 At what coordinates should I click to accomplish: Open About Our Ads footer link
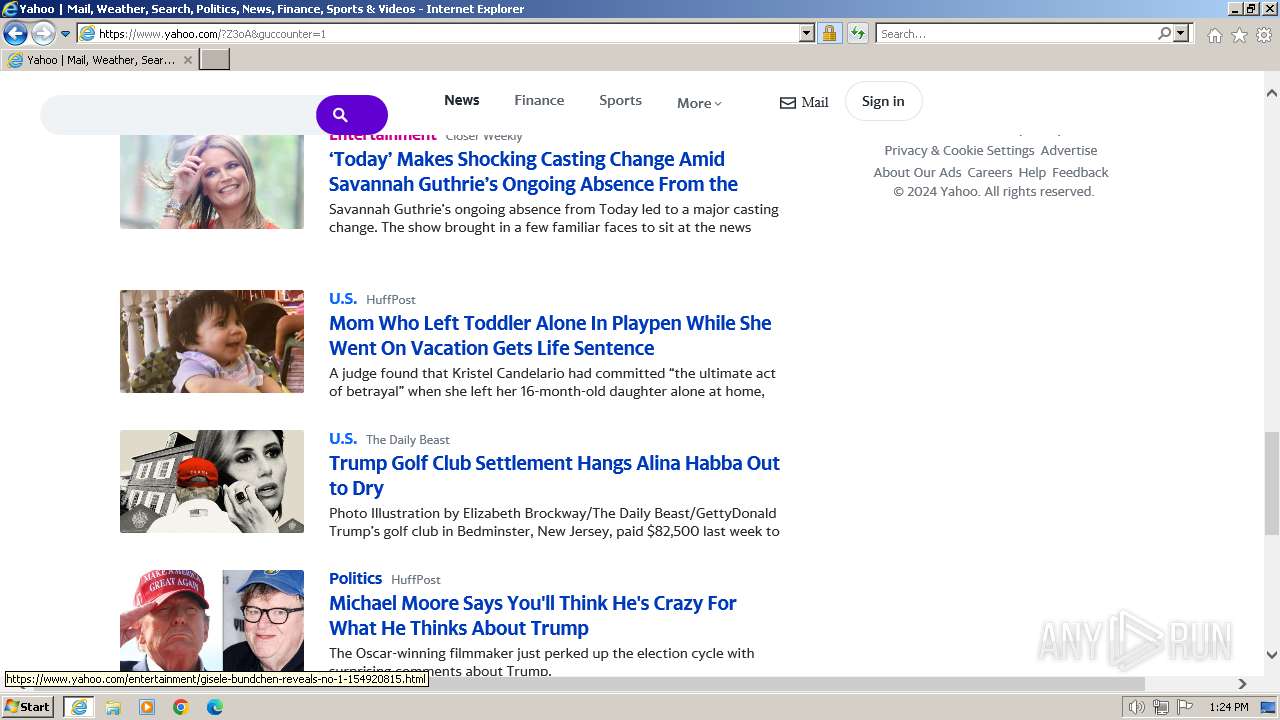917,172
